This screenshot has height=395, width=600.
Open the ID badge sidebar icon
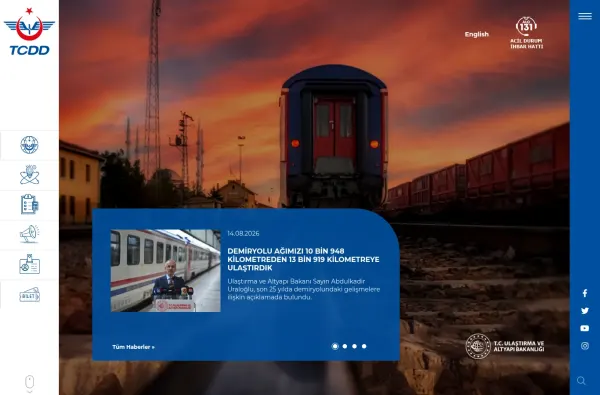pos(29,264)
